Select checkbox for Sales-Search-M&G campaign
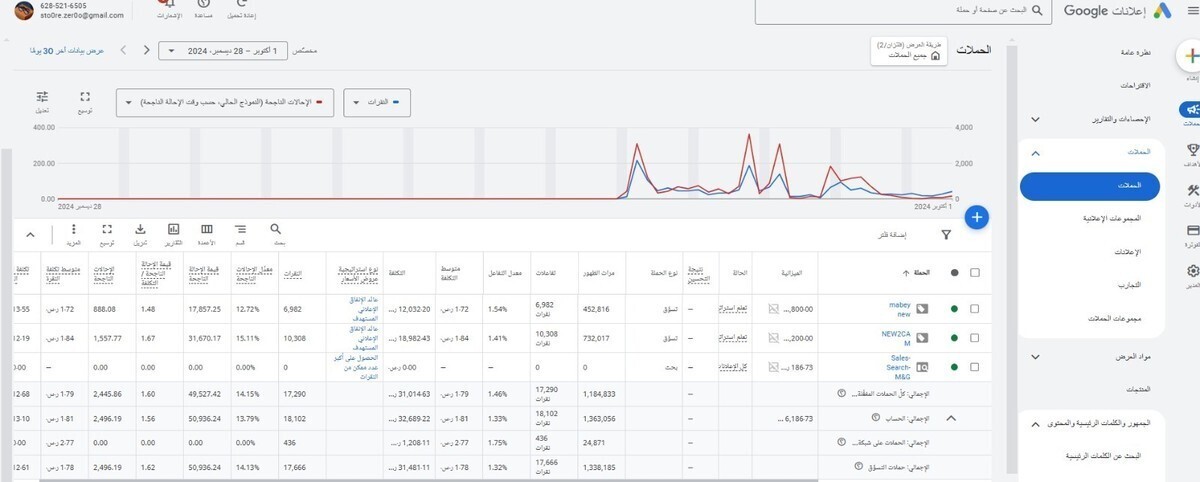Screen dimensions: 1200x482 [x=975, y=367]
